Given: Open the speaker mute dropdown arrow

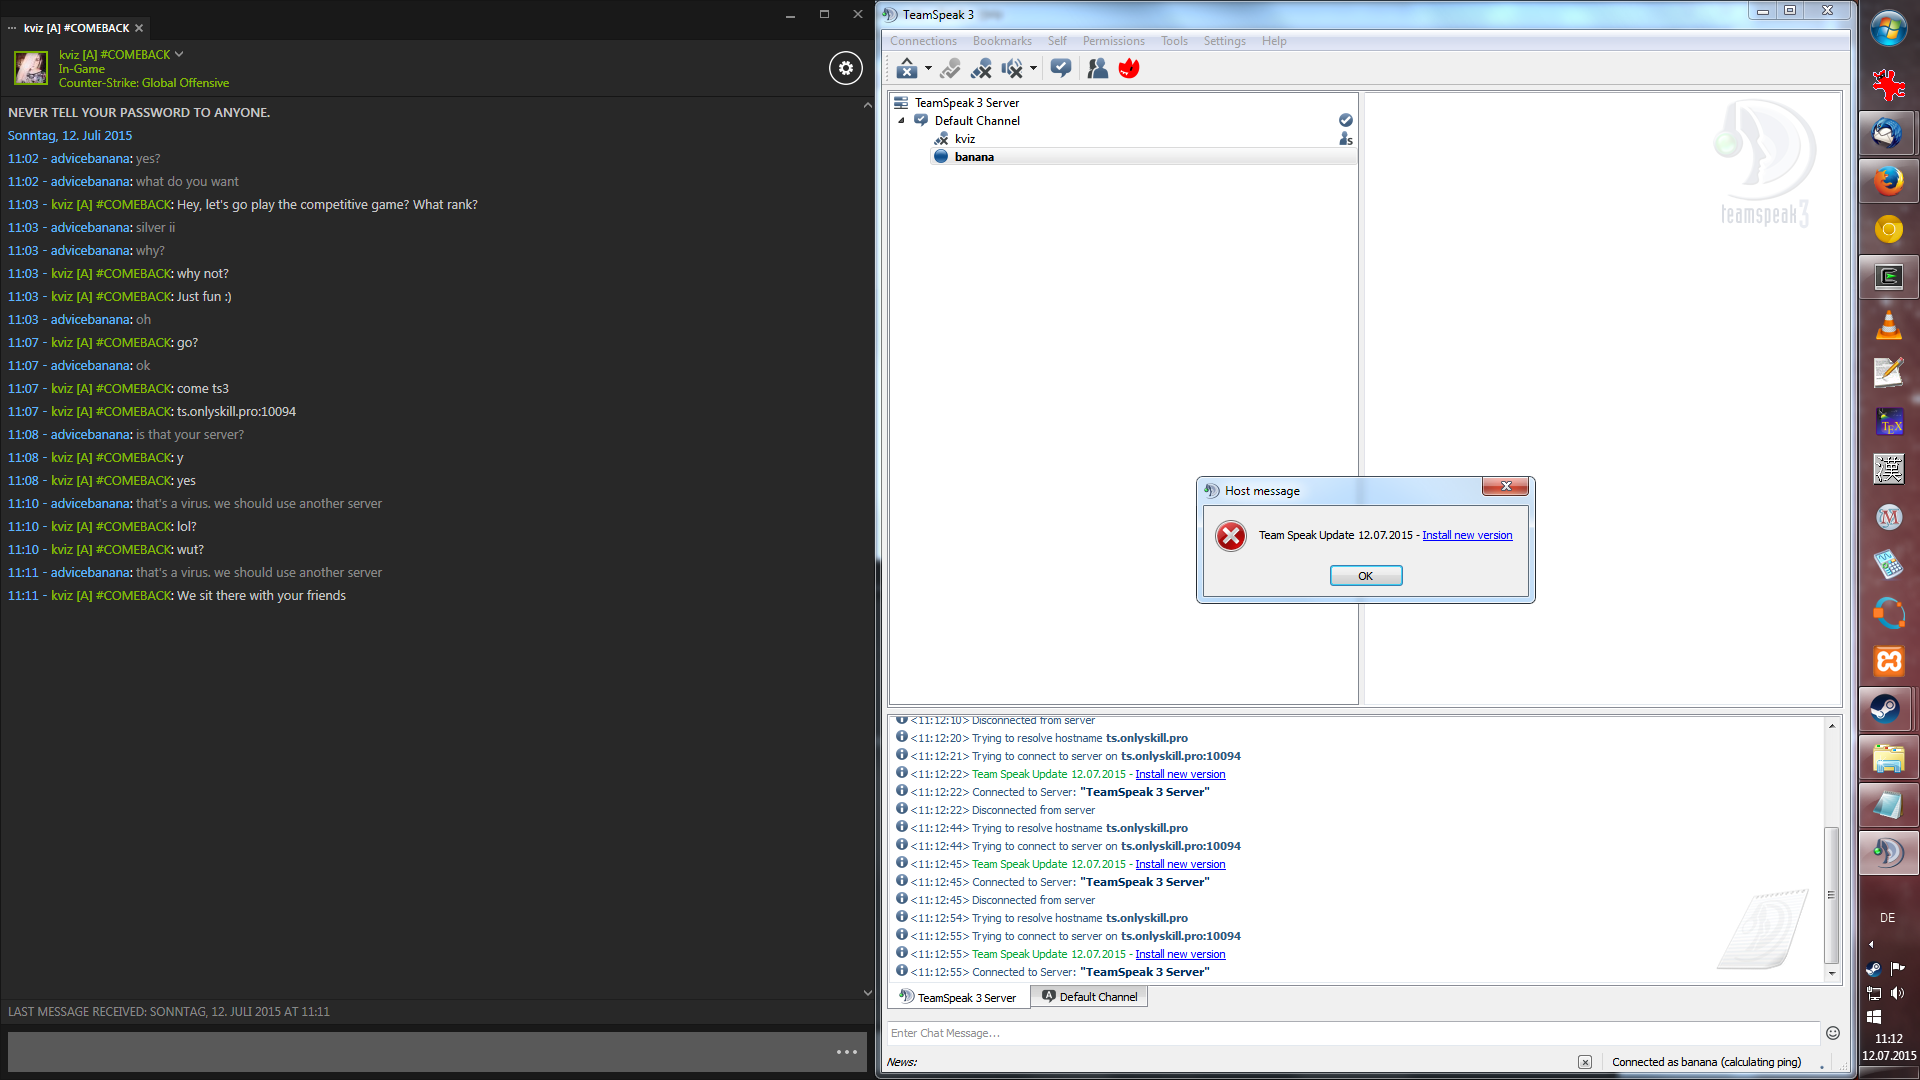Looking at the screenshot, I should click(1033, 68).
